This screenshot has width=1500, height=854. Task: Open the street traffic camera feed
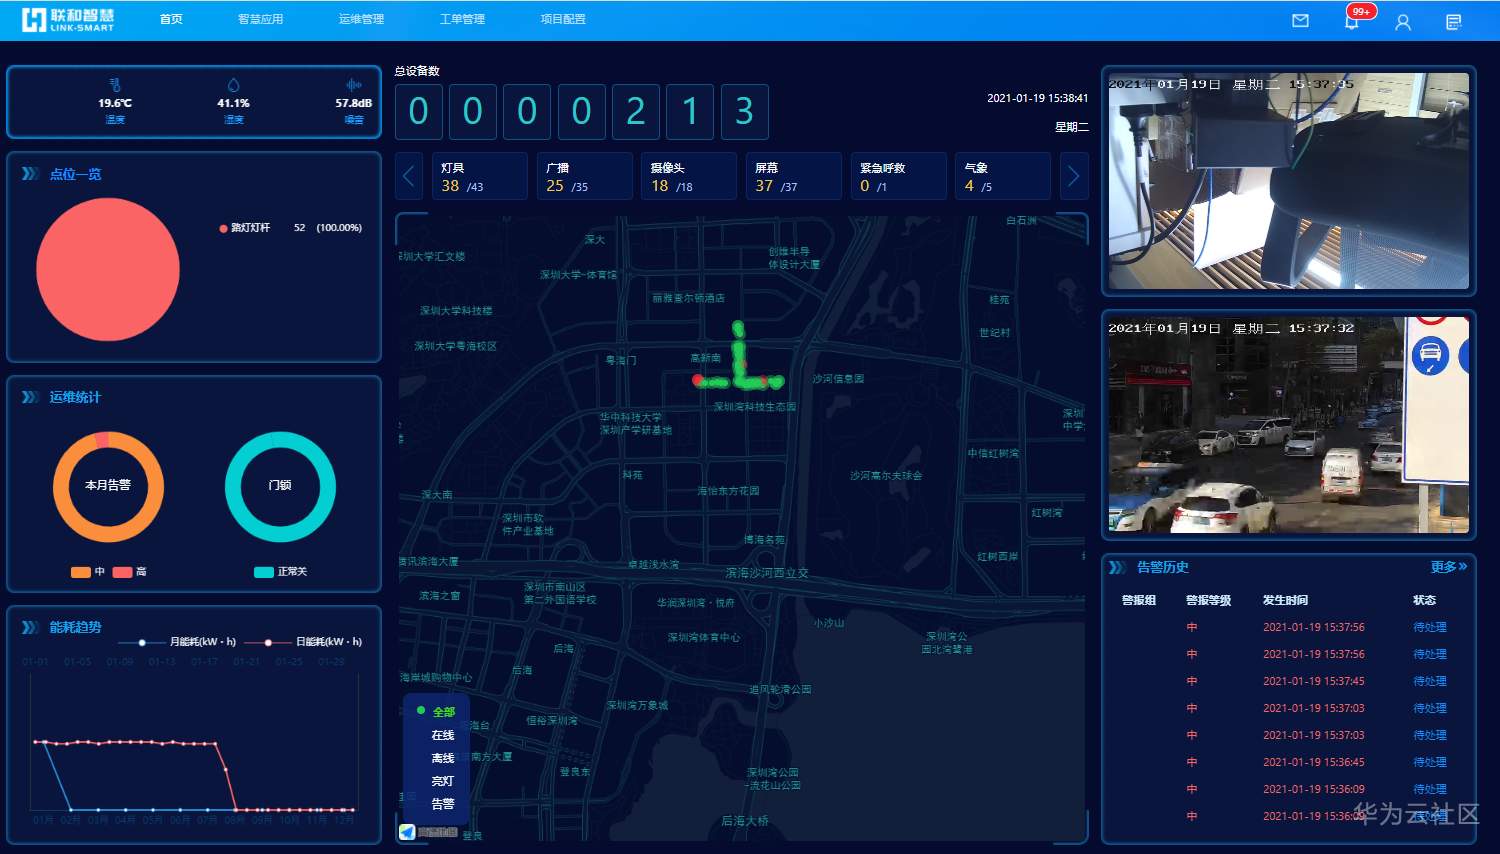coord(1289,425)
